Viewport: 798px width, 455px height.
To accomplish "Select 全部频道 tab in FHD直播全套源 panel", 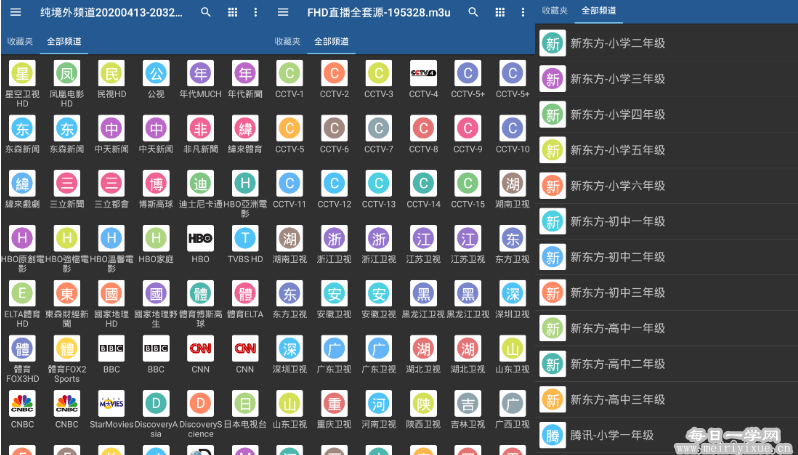I will 331,41.
